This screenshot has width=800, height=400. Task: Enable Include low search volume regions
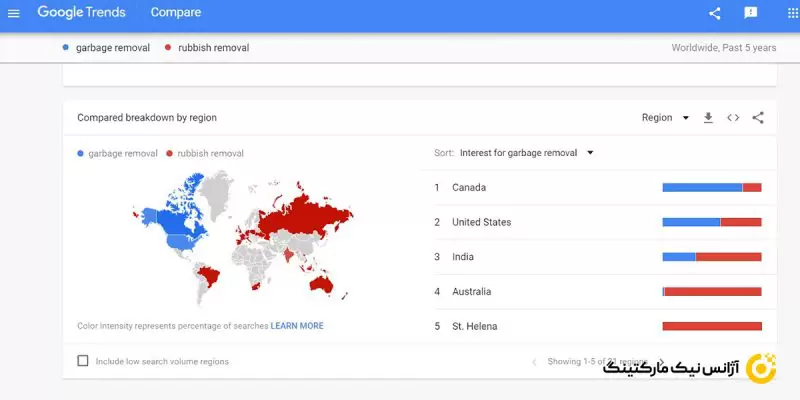click(83, 361)
